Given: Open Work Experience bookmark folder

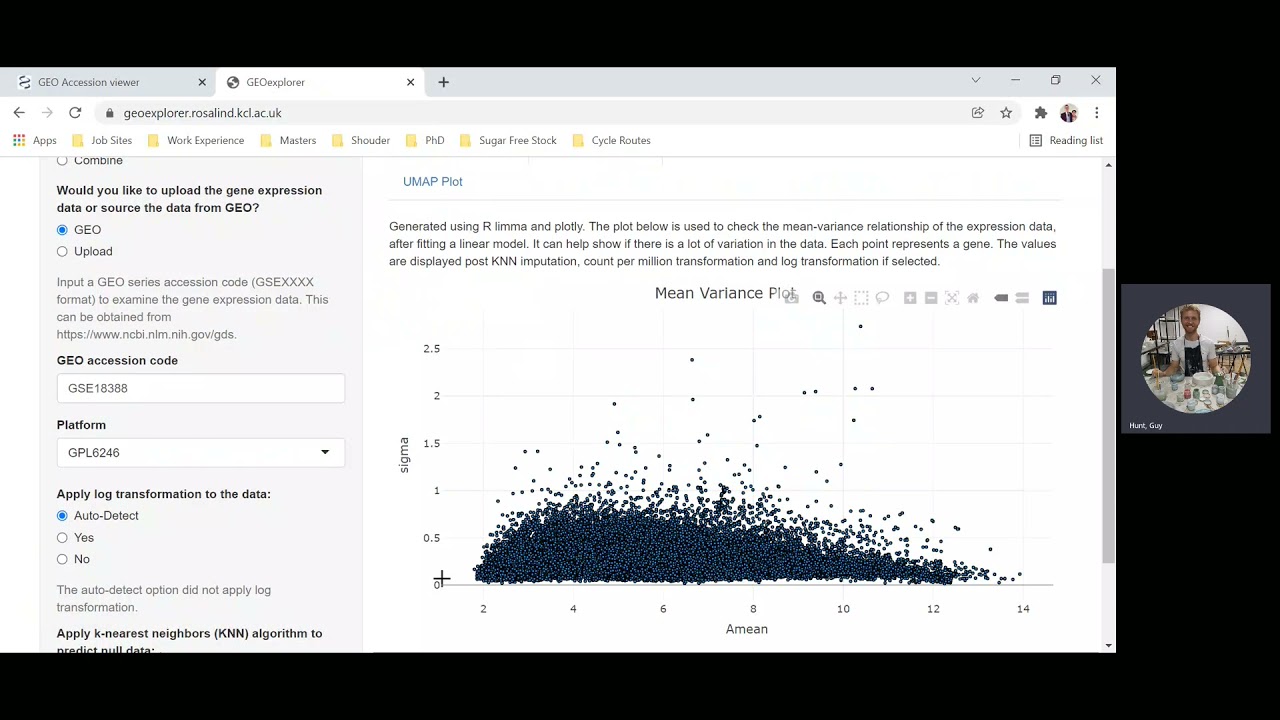Looking at the screenshot, I should pos(196,140).
